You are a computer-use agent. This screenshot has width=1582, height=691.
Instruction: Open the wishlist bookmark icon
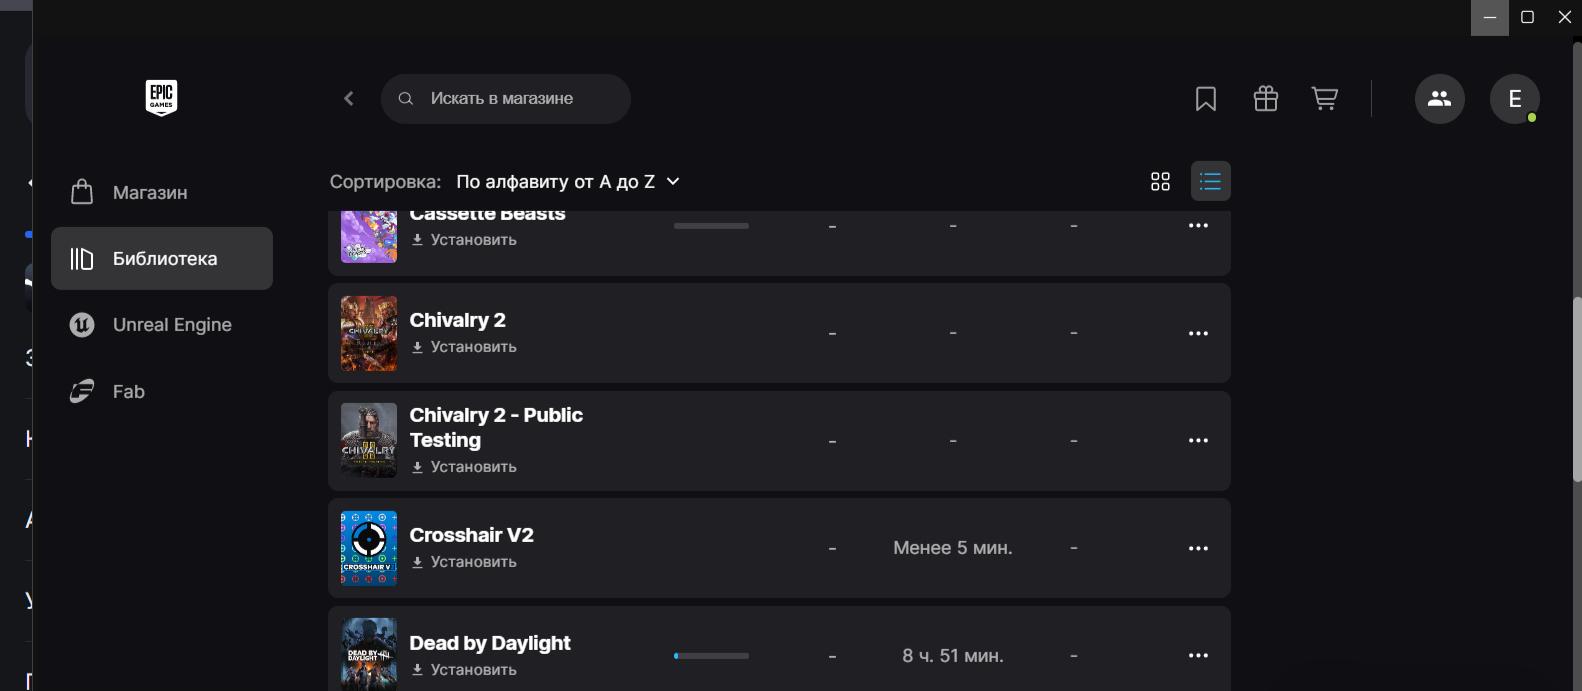click(x=1206, y=99)
